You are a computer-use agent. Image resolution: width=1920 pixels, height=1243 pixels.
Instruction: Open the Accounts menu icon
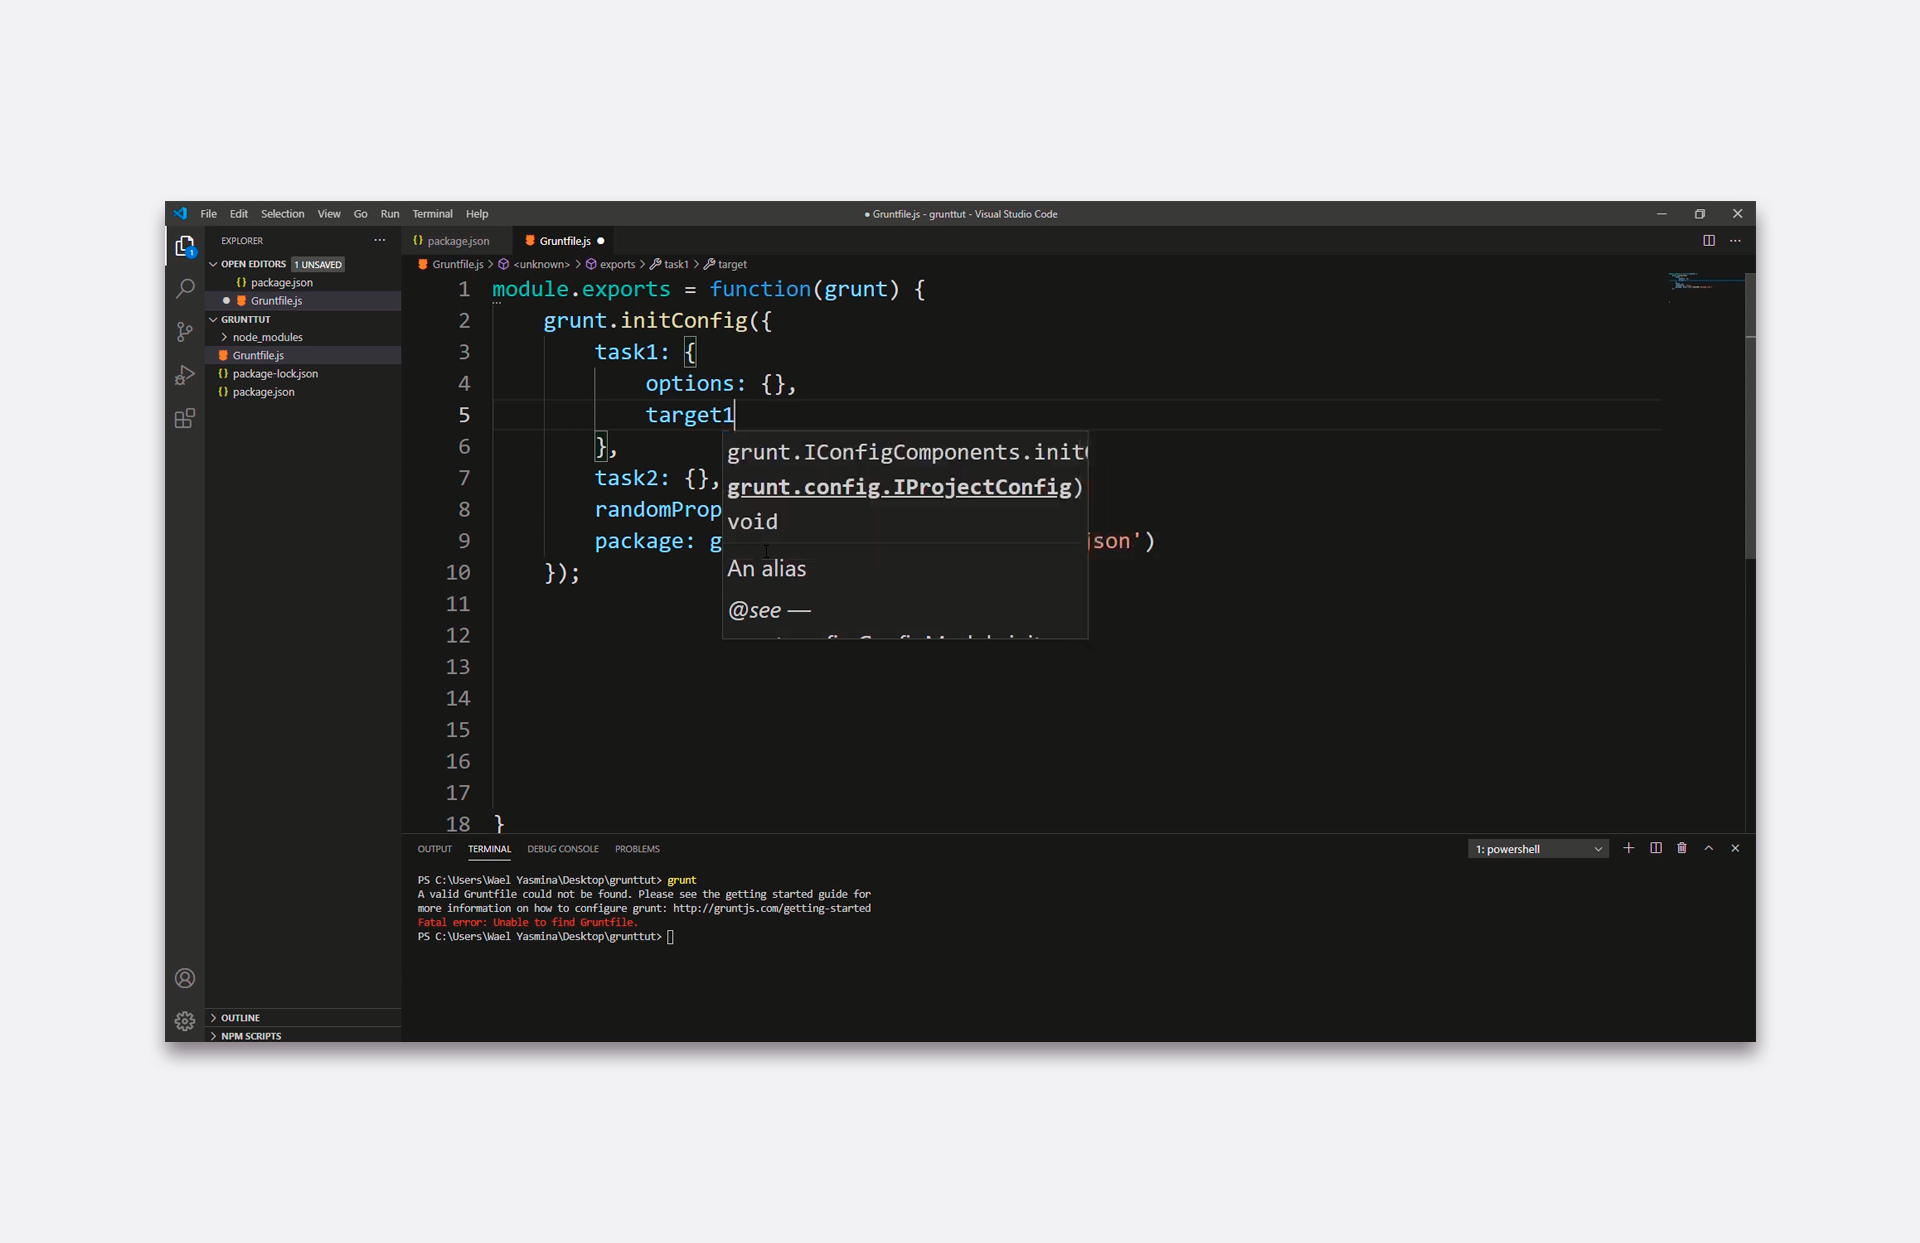[x=185, y=978]
